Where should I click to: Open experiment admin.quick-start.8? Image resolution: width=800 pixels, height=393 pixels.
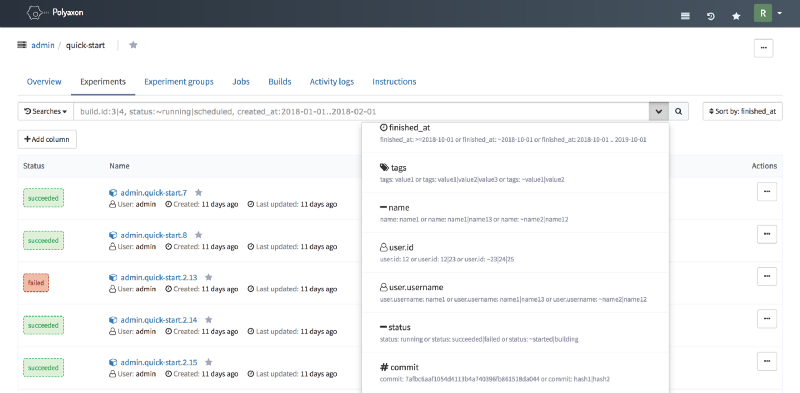click(154, 235)
